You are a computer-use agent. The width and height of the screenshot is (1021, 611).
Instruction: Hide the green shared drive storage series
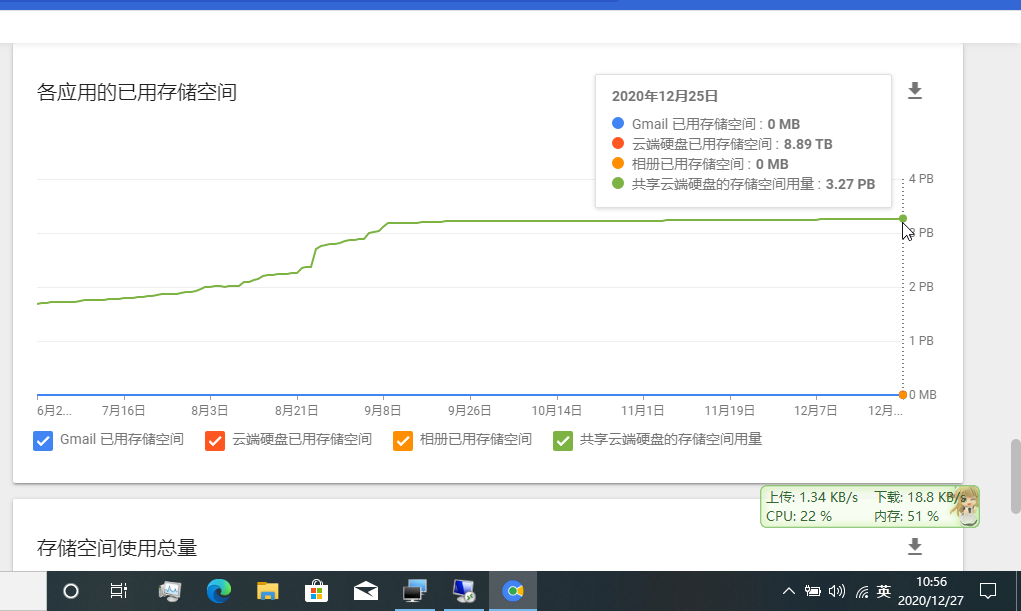point(563,440)
